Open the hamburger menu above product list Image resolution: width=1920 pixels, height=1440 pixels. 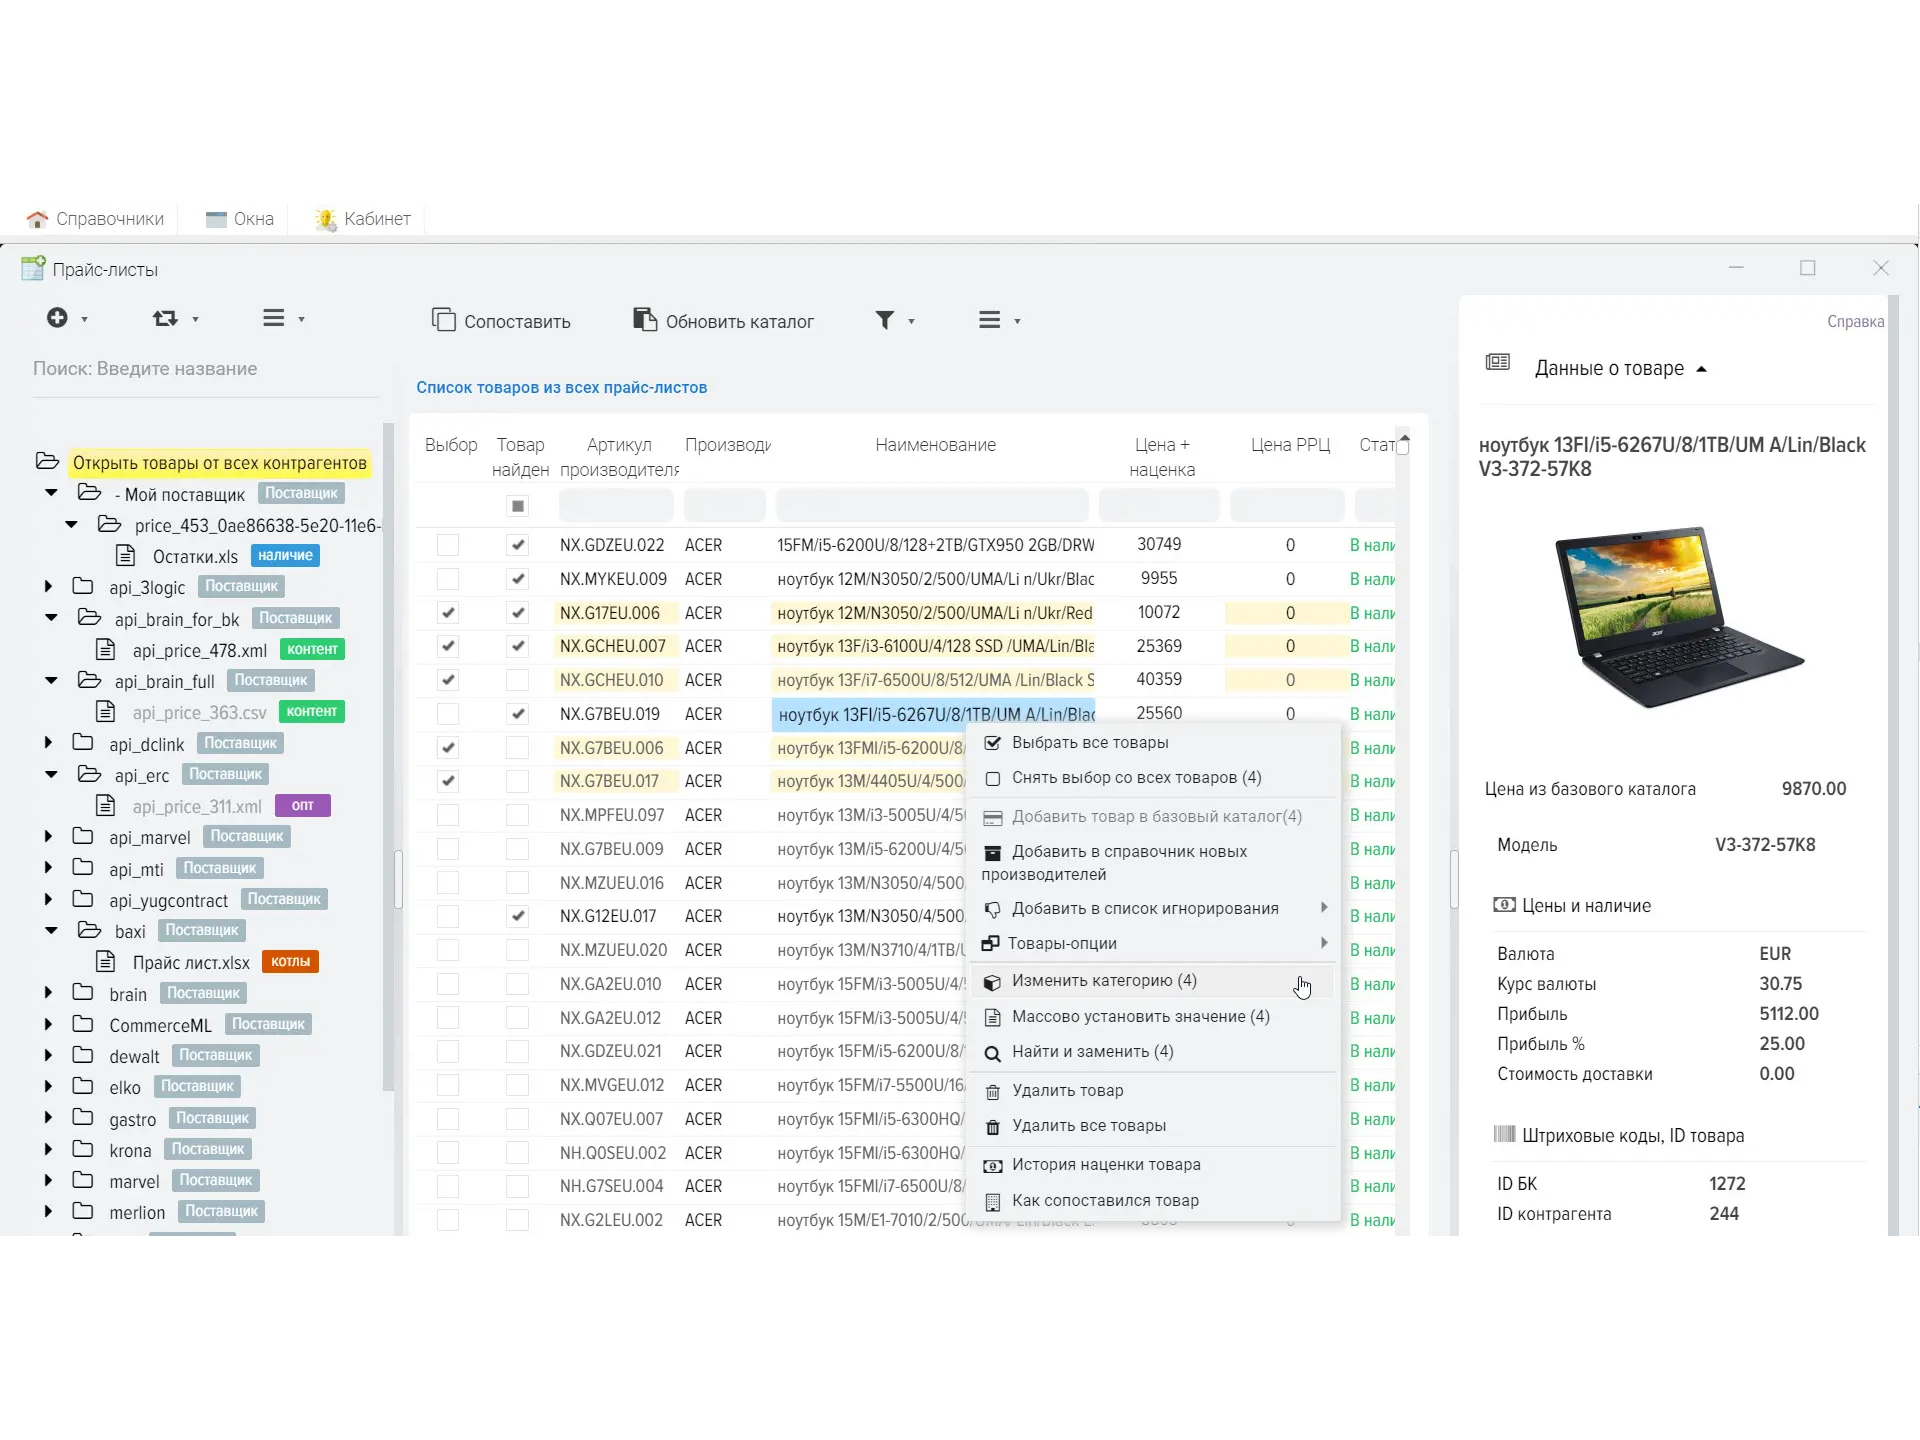click(989, 320)
